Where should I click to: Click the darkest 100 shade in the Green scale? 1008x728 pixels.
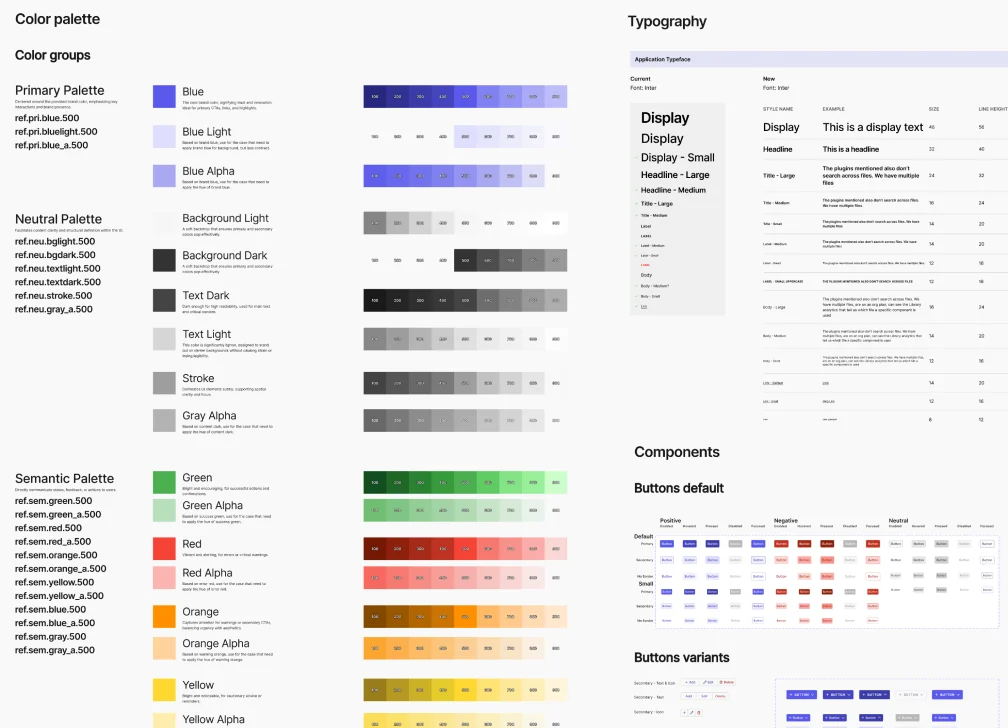[x=375, y=482]
